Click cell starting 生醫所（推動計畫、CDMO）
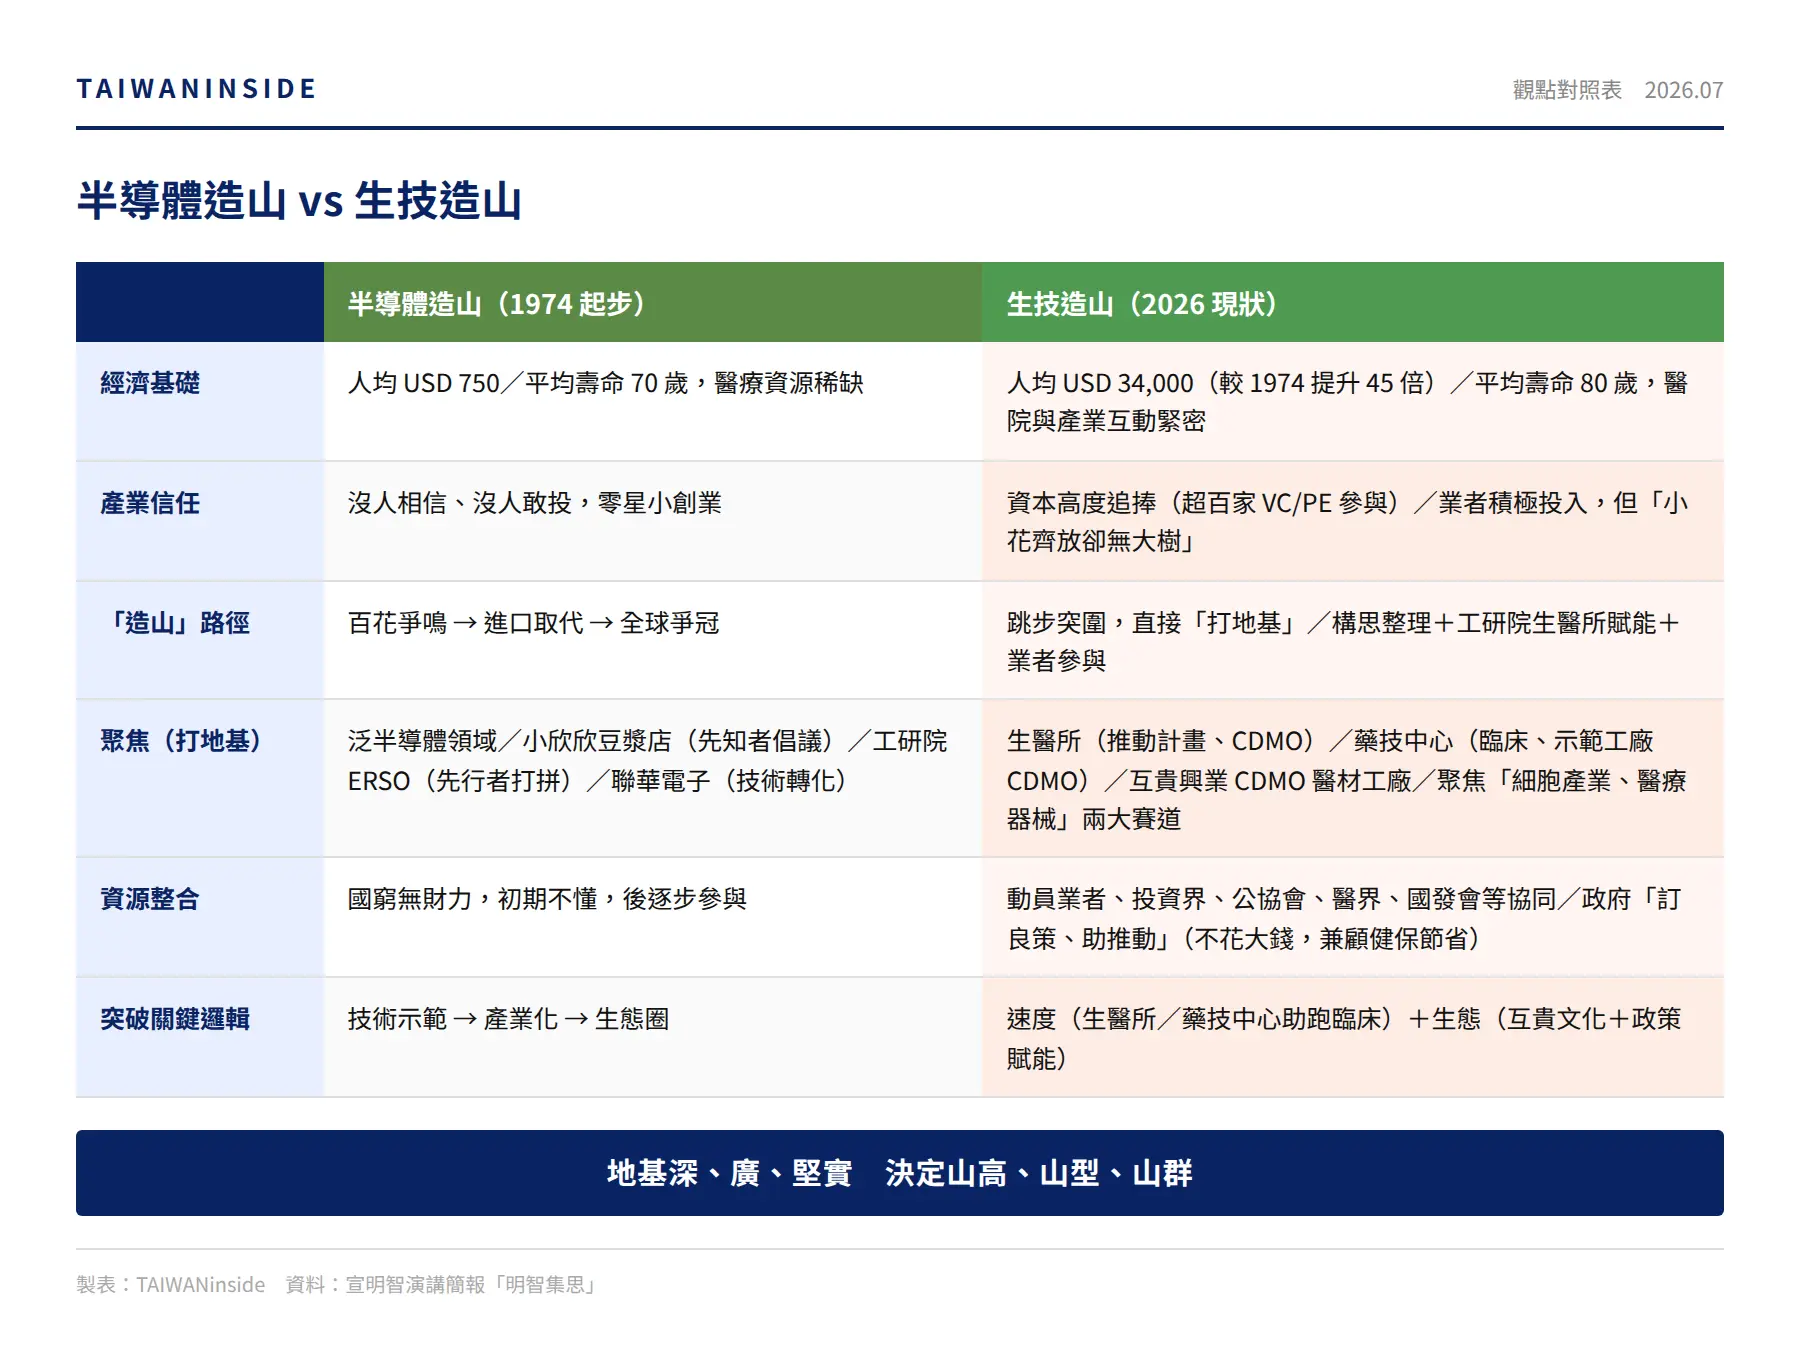The width and height of the screenshot is (1800, 1350). click(1353, 779)
